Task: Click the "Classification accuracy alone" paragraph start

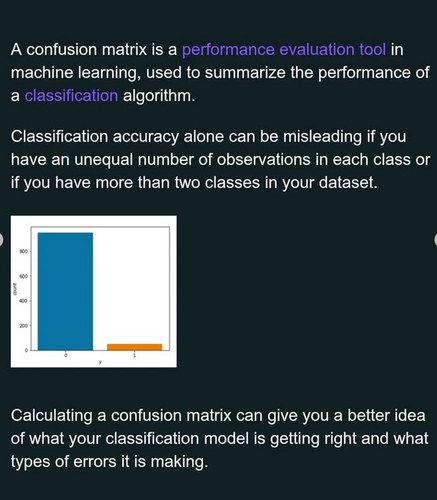Action: 96,137
